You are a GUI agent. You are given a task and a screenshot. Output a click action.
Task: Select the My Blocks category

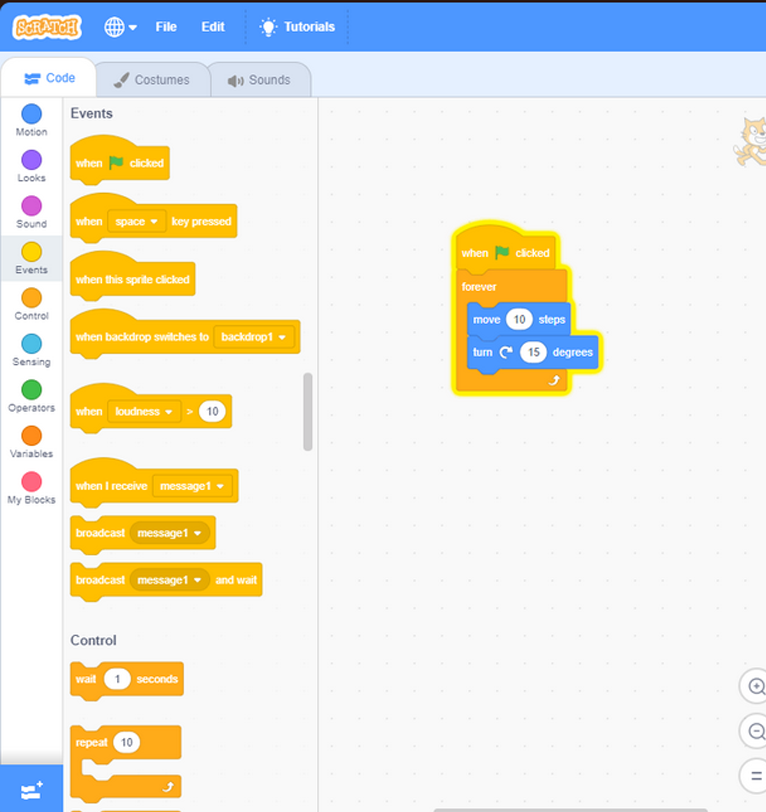tap(31, 488)
